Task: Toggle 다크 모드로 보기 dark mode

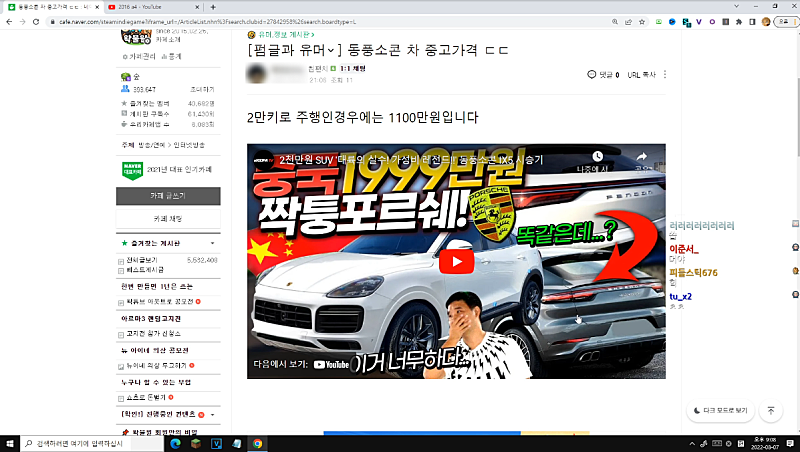Action: (720, 411)
